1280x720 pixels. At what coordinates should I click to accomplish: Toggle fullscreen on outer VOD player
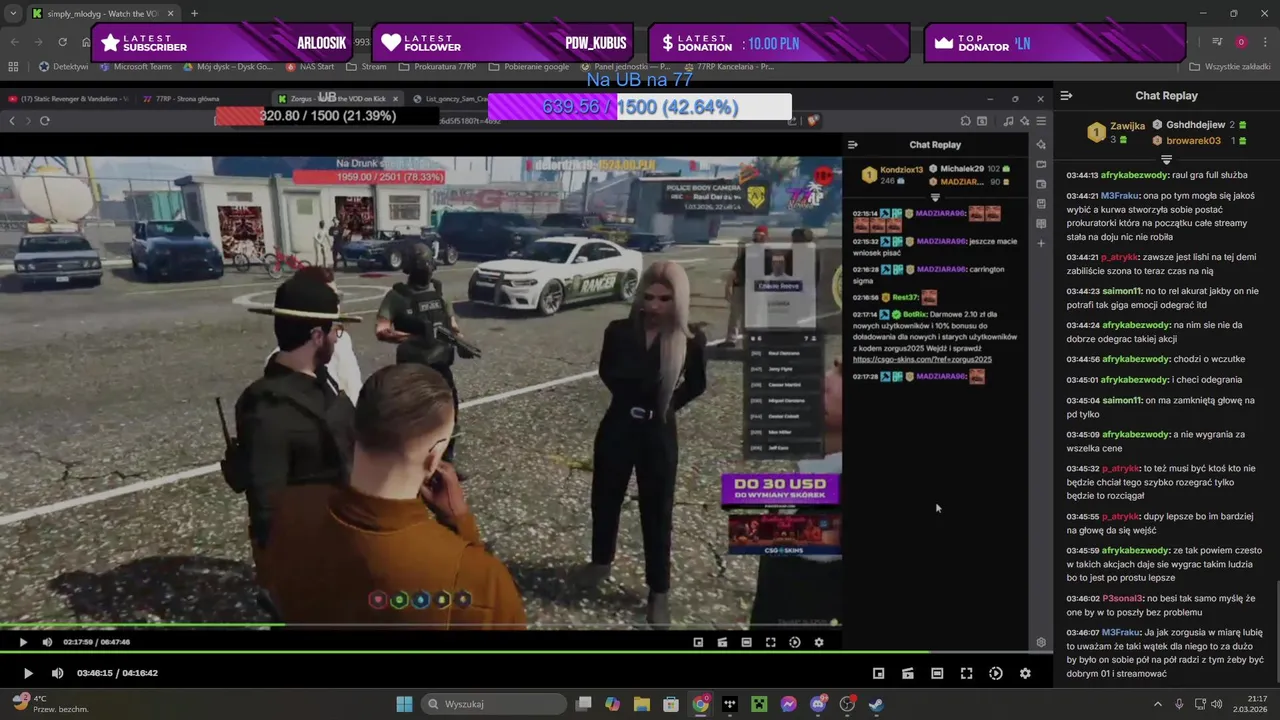[966, 673]
